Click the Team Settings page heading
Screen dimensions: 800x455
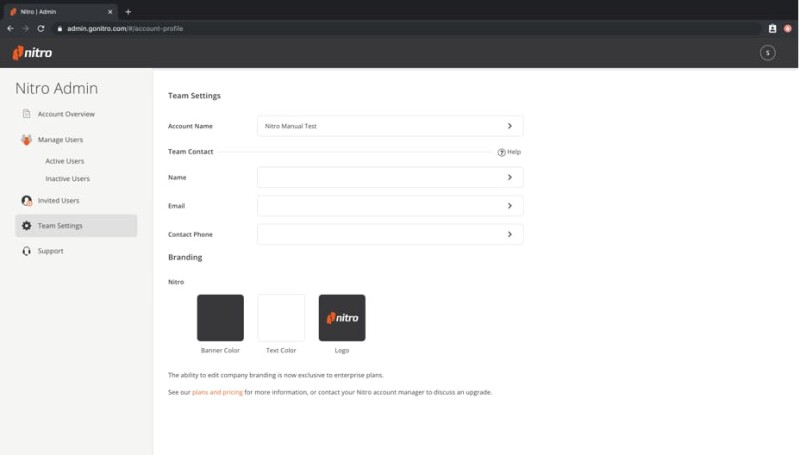[x=194, y=95]
